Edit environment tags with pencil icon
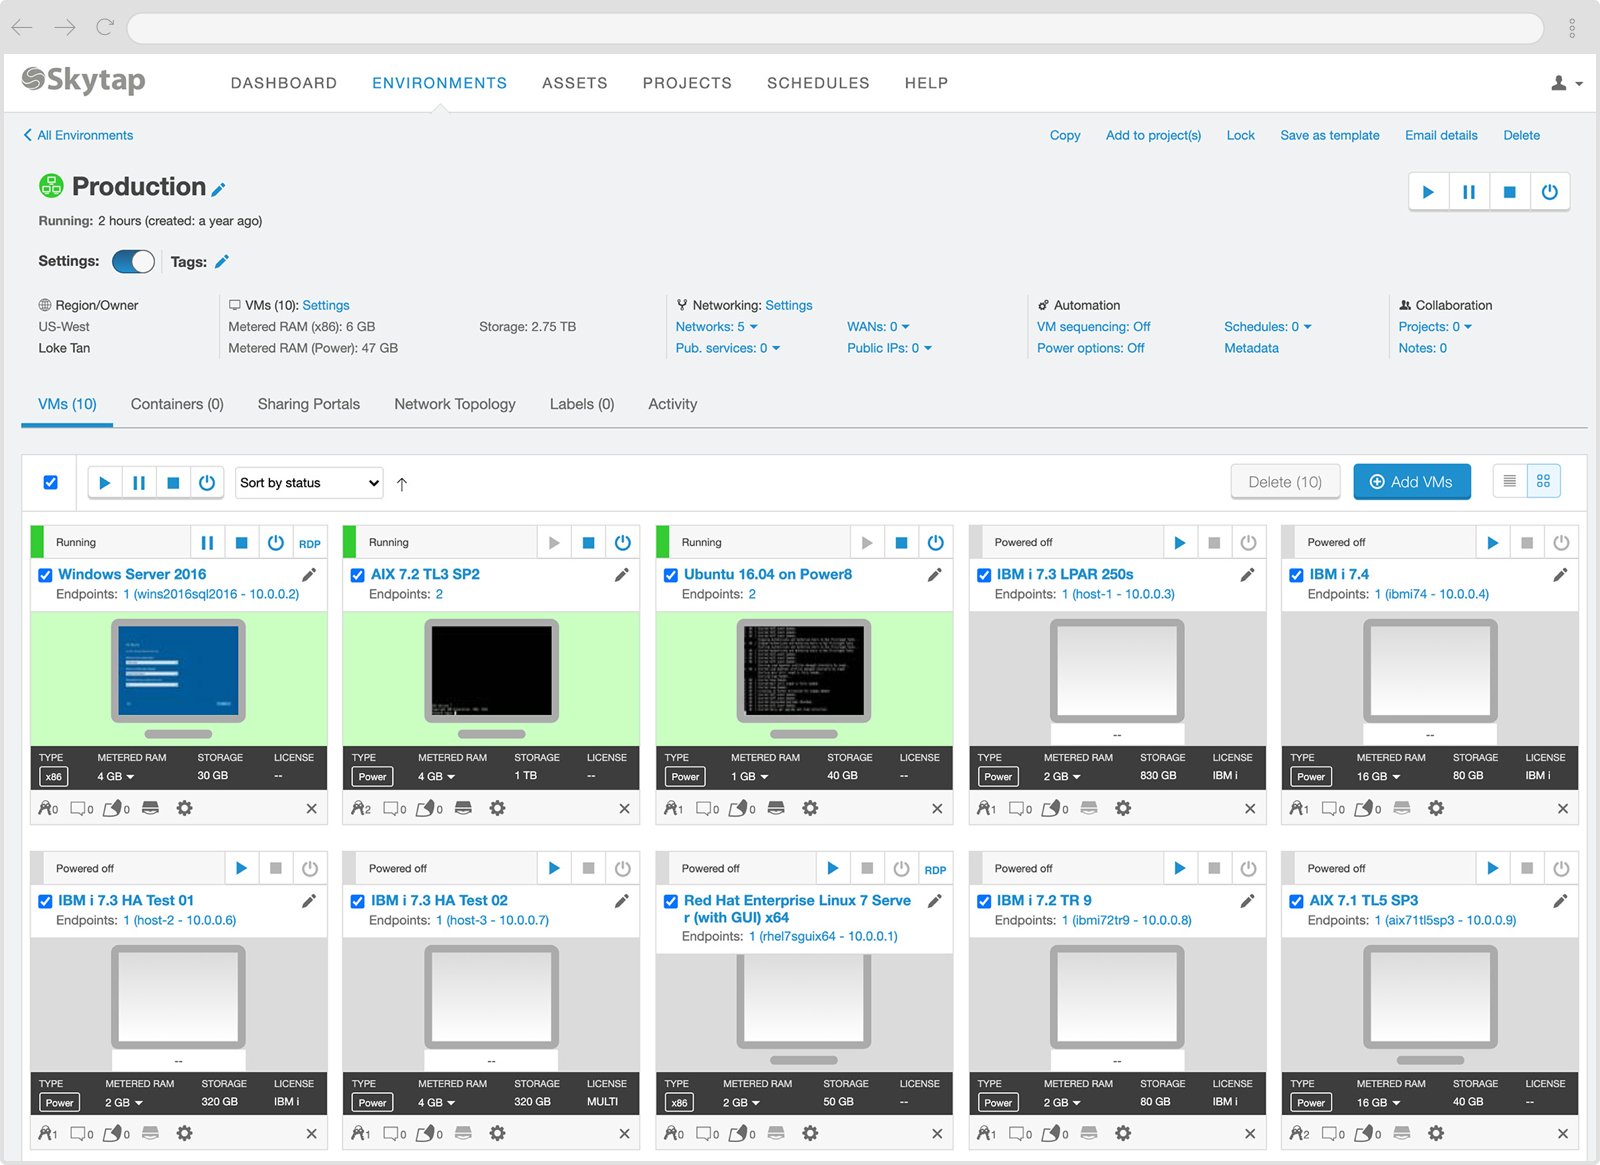1600x1165 pixels. coord(222,262)
